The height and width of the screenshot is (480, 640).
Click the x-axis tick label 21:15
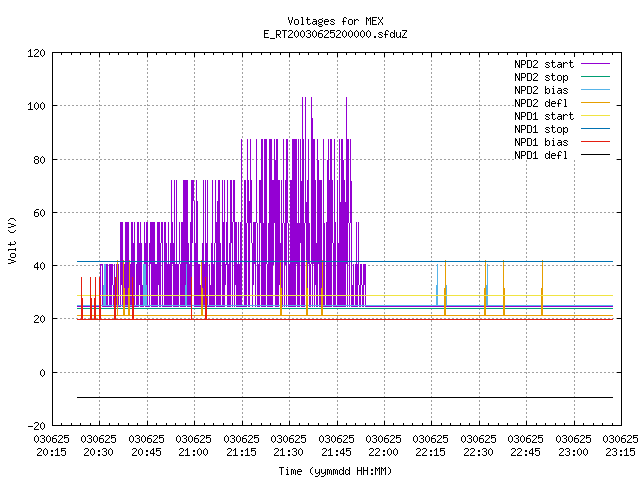241,452
